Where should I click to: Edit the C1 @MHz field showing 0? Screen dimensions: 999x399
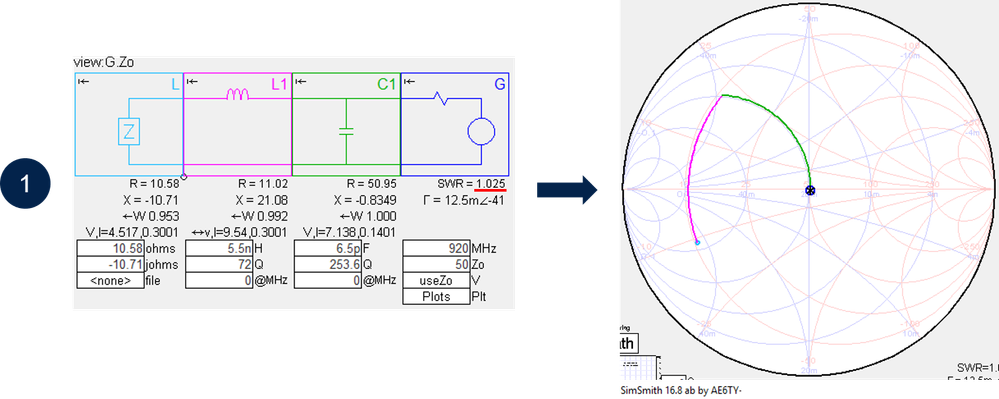(328, 280)
